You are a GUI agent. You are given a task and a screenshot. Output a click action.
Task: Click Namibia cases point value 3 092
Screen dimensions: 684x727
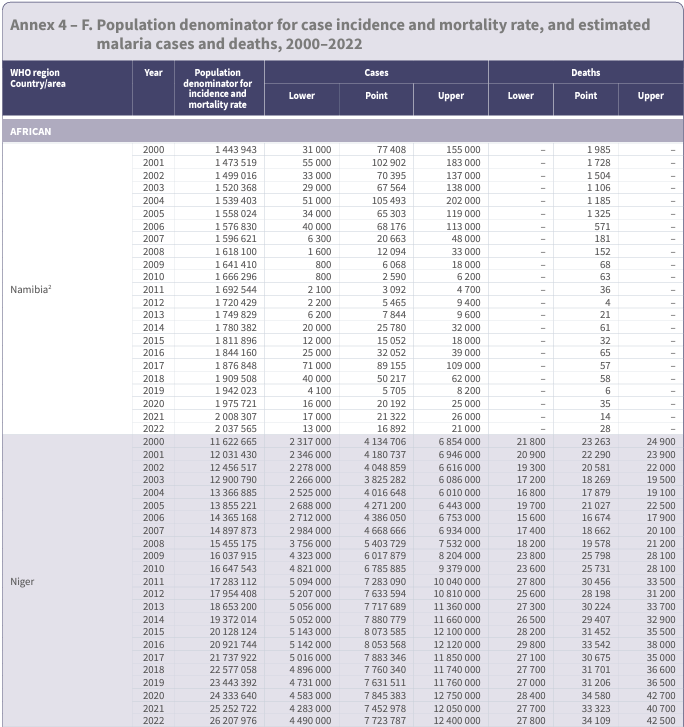click(394, 290)
